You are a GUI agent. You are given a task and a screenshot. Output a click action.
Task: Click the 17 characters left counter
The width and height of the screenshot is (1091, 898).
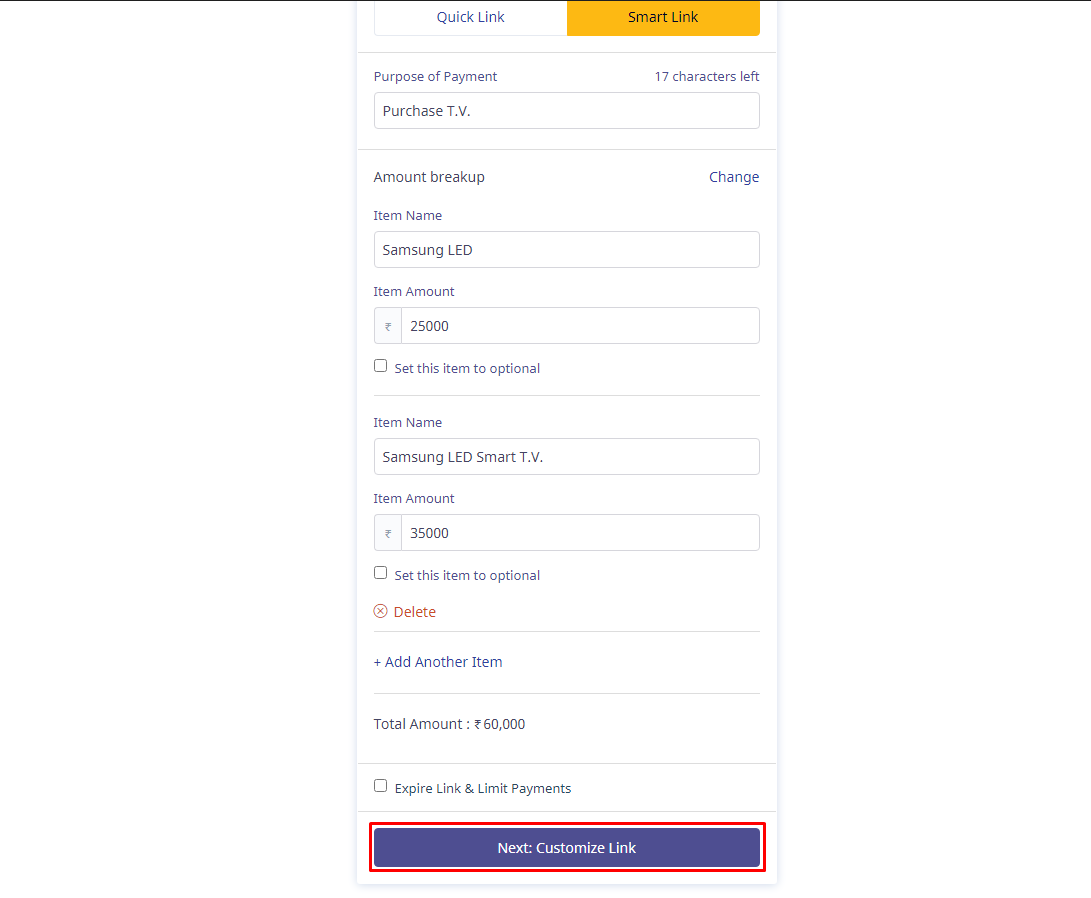(706, 77)
